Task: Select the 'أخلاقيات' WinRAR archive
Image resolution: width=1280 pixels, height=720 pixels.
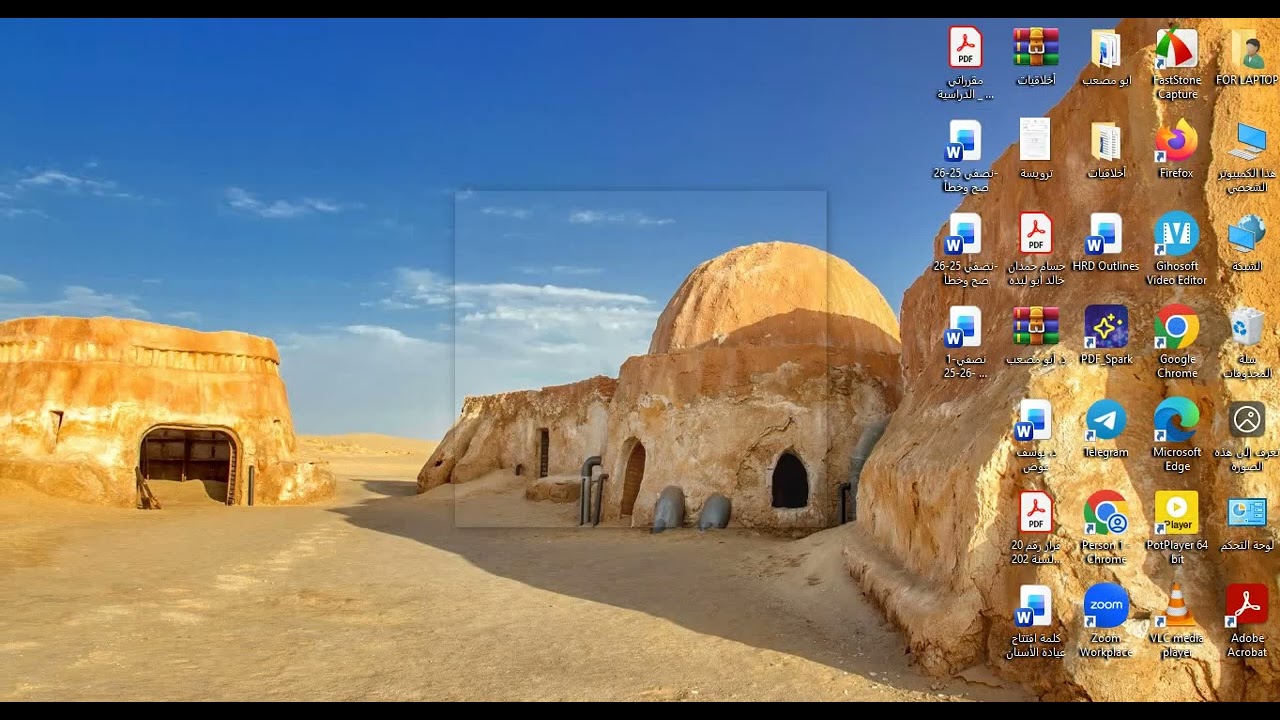Action: click(x=1036, y=57)
